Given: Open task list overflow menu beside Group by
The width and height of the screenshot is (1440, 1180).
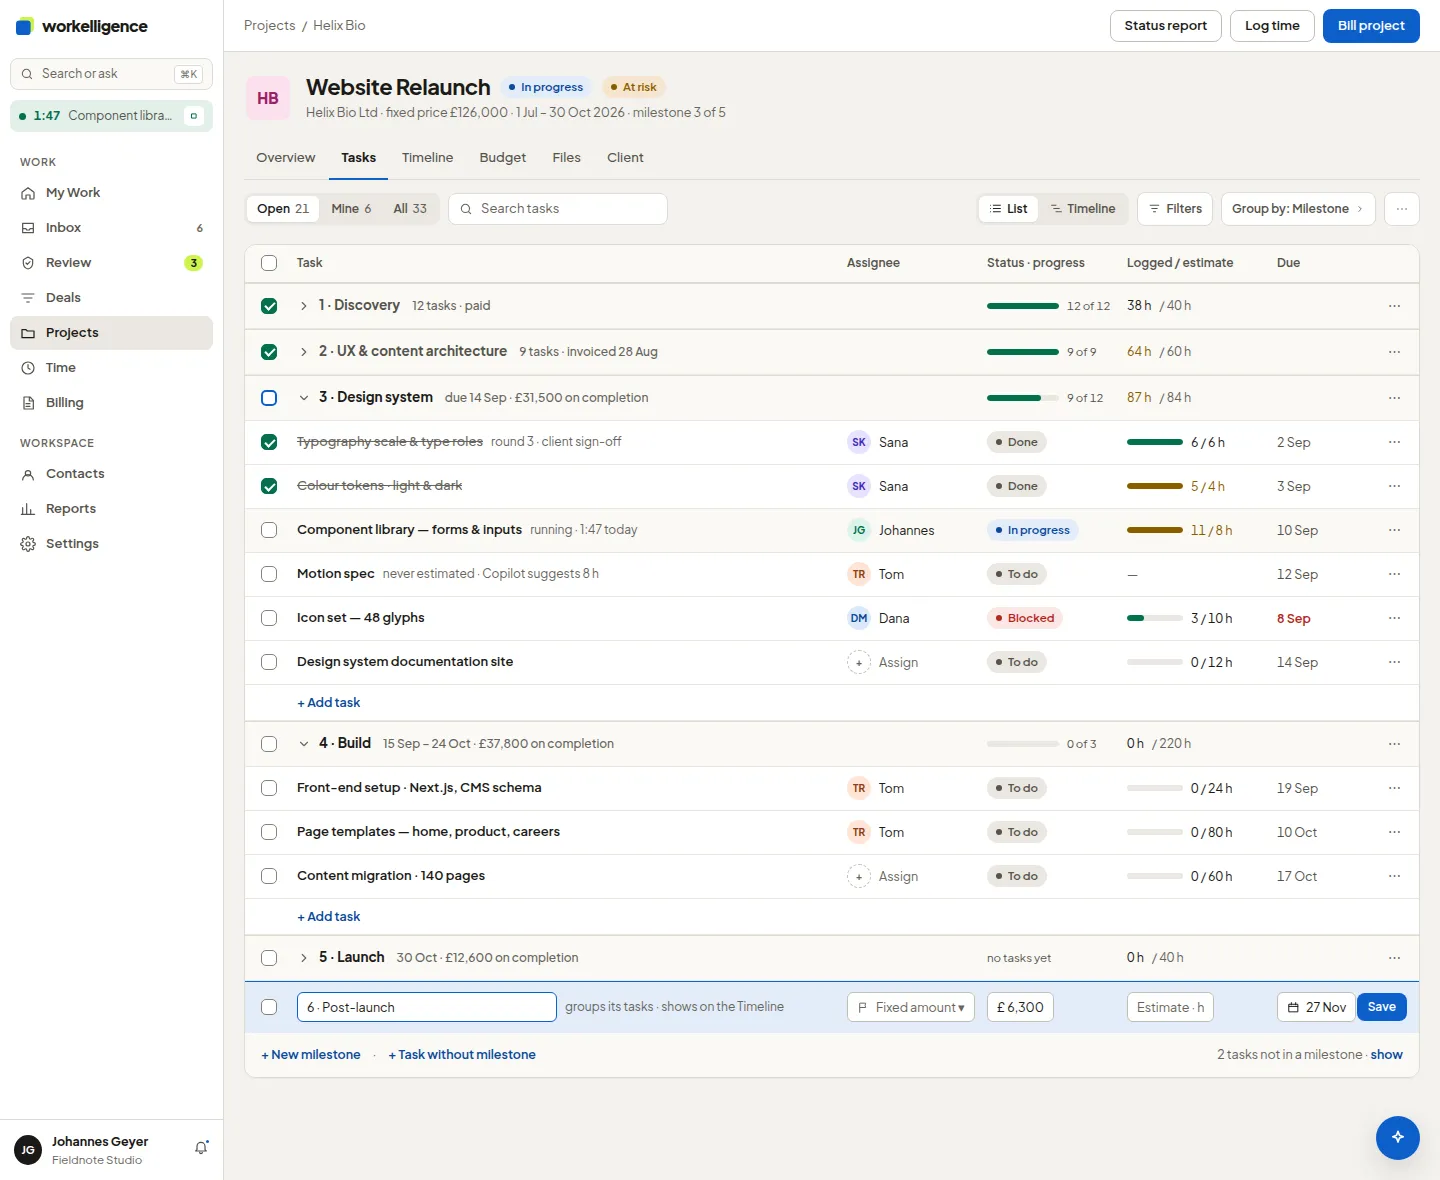Looking at the screenshot, I should click(1402, 209).
